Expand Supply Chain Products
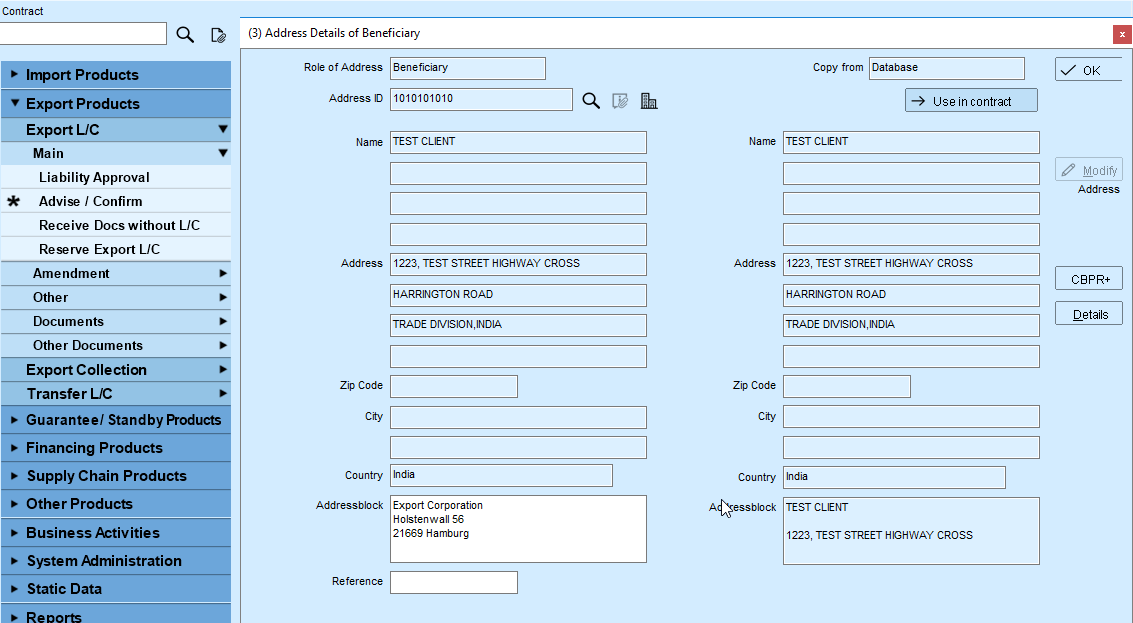 (x=116, y=476)
